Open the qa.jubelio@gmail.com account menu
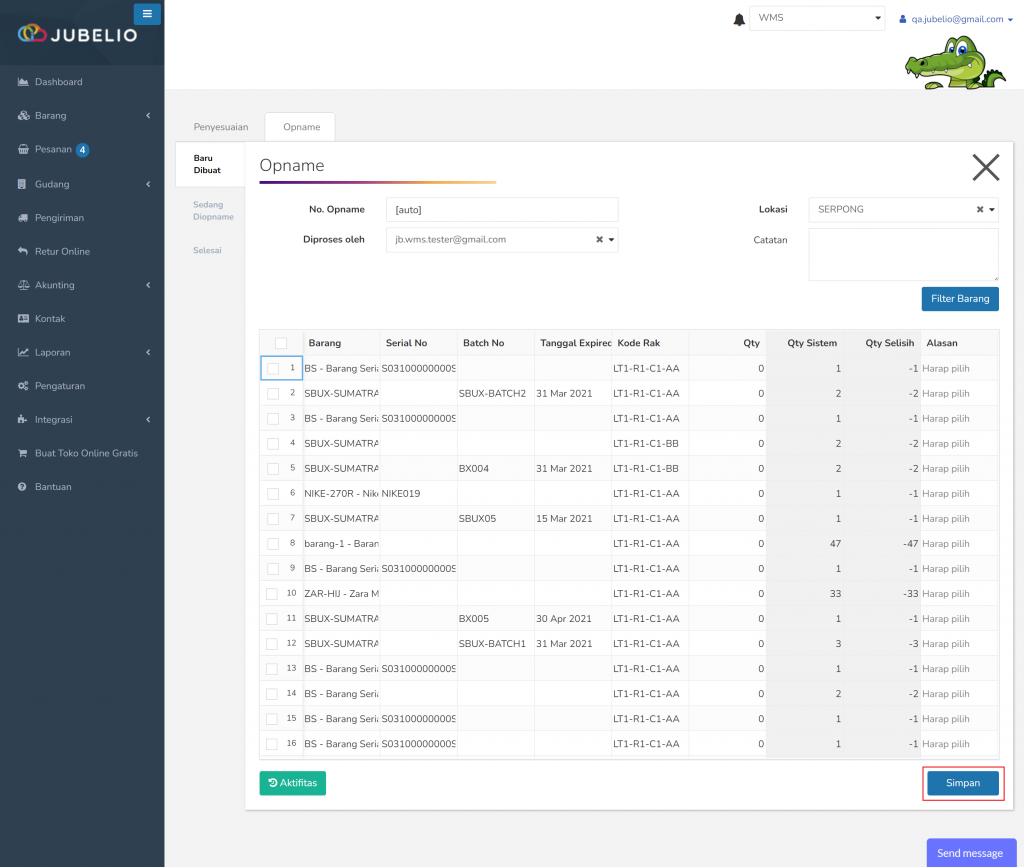This screenshot has height=867, width=1024. click(956, 20)
